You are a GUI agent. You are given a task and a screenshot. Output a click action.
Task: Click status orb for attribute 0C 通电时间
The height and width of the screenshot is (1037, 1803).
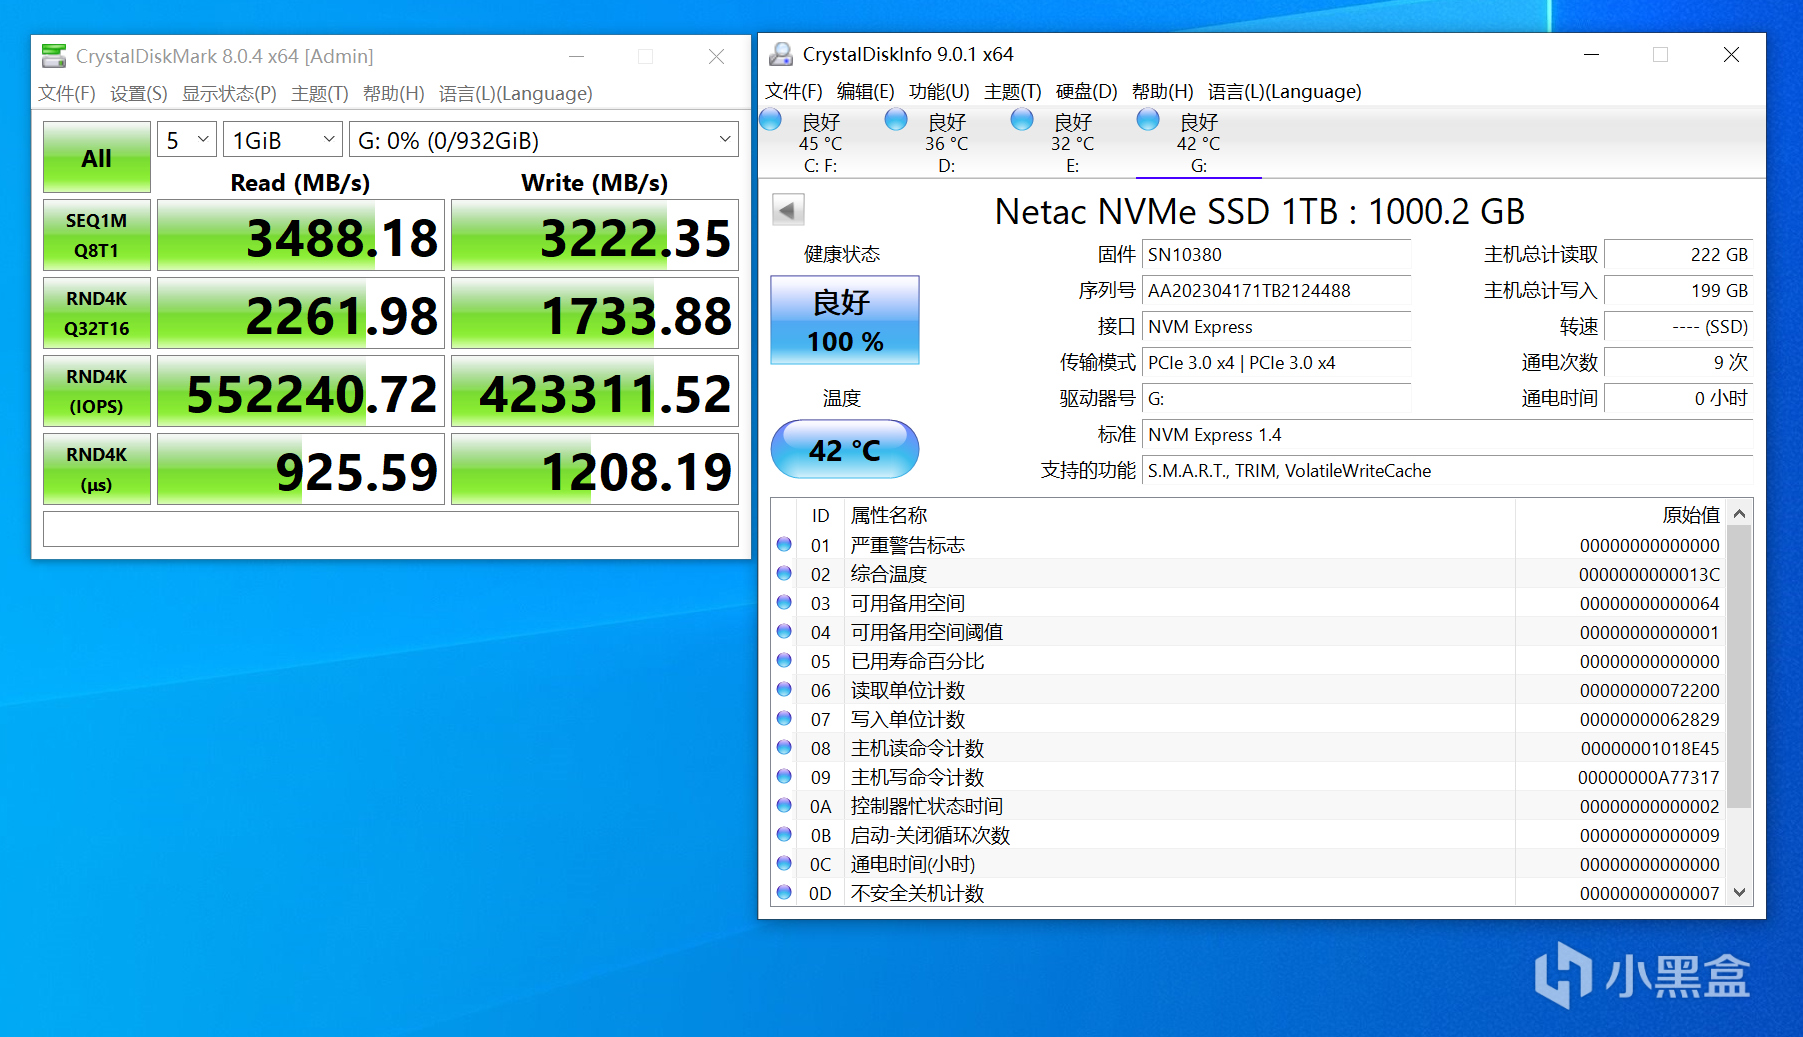tap(785, 864)
